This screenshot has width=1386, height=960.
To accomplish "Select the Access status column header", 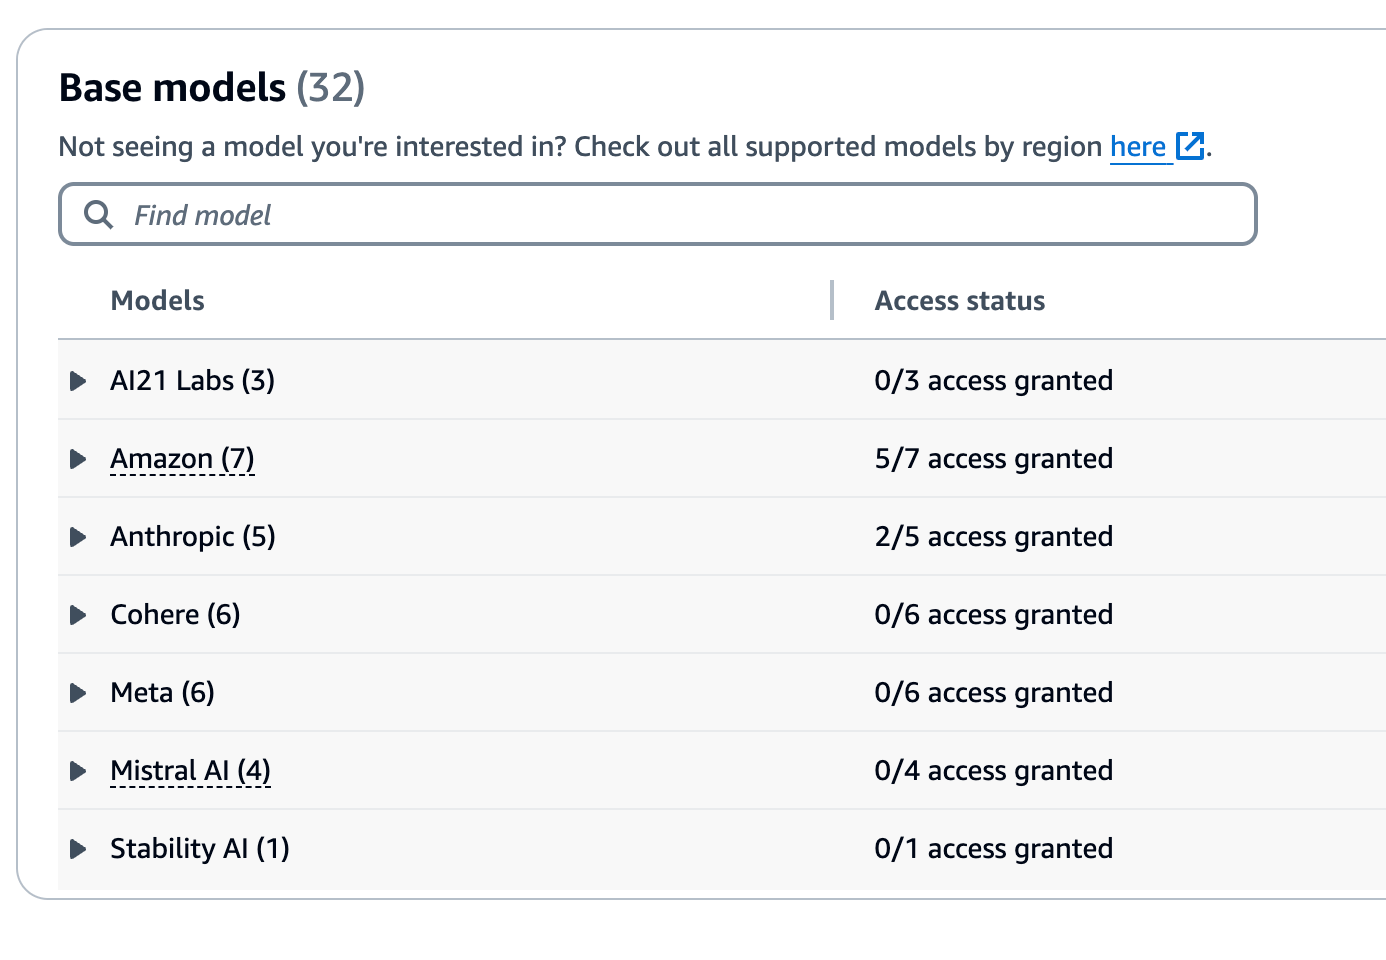I will 959,301.
